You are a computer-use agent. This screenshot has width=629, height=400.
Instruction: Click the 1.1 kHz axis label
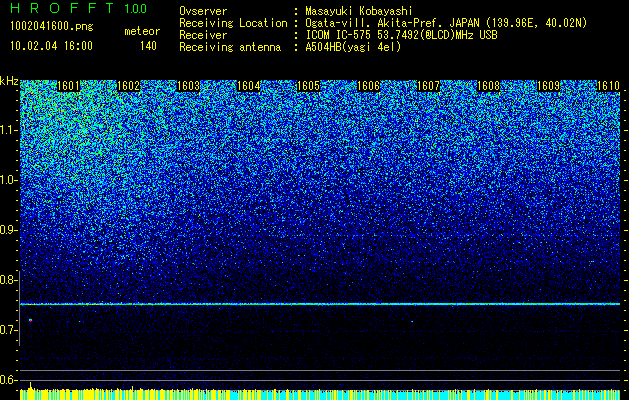[x=8, y=130]
